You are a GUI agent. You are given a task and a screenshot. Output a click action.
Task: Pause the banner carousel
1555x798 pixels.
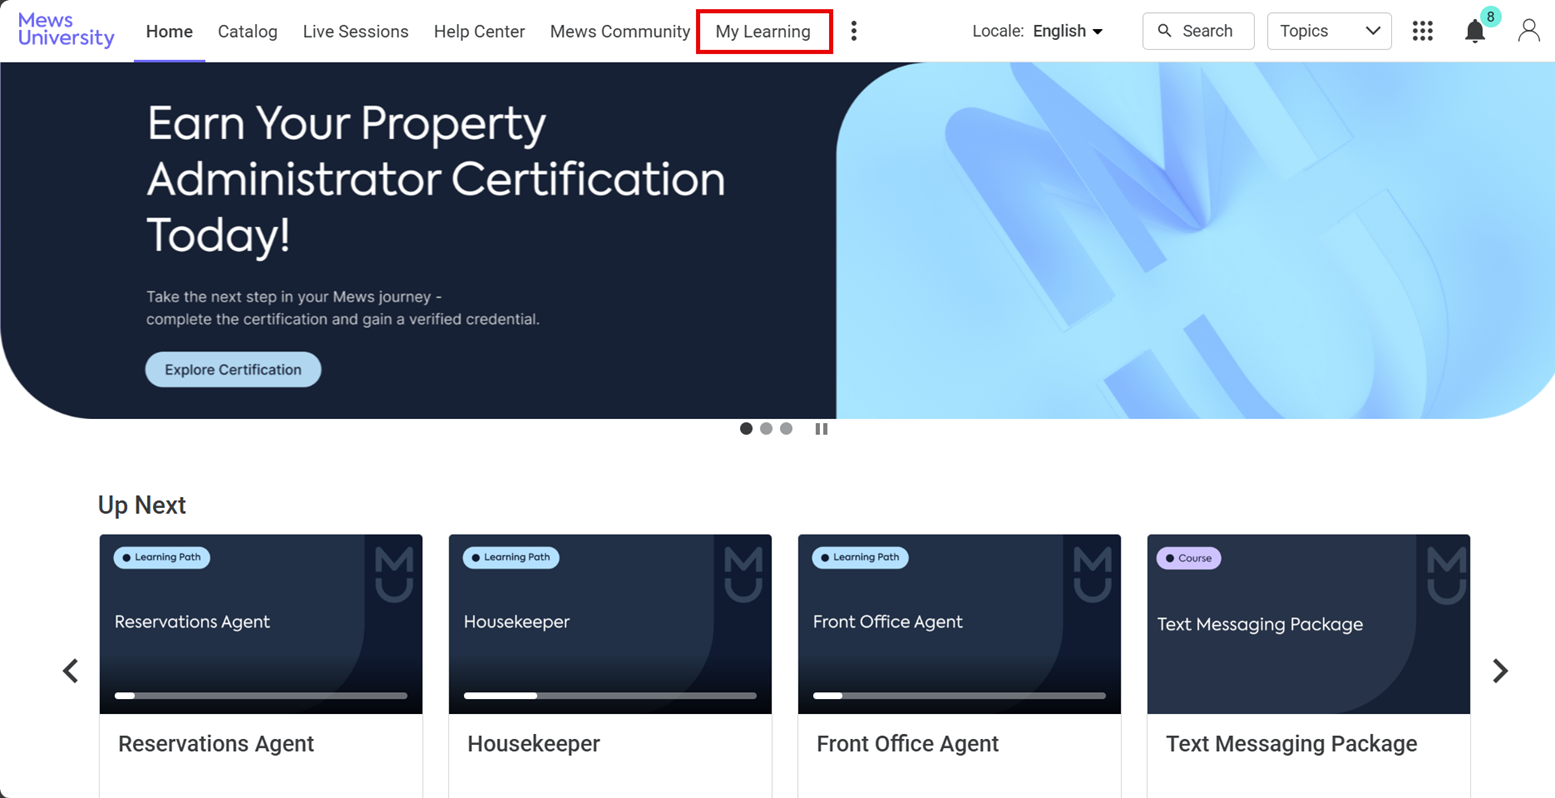[821, 429]
